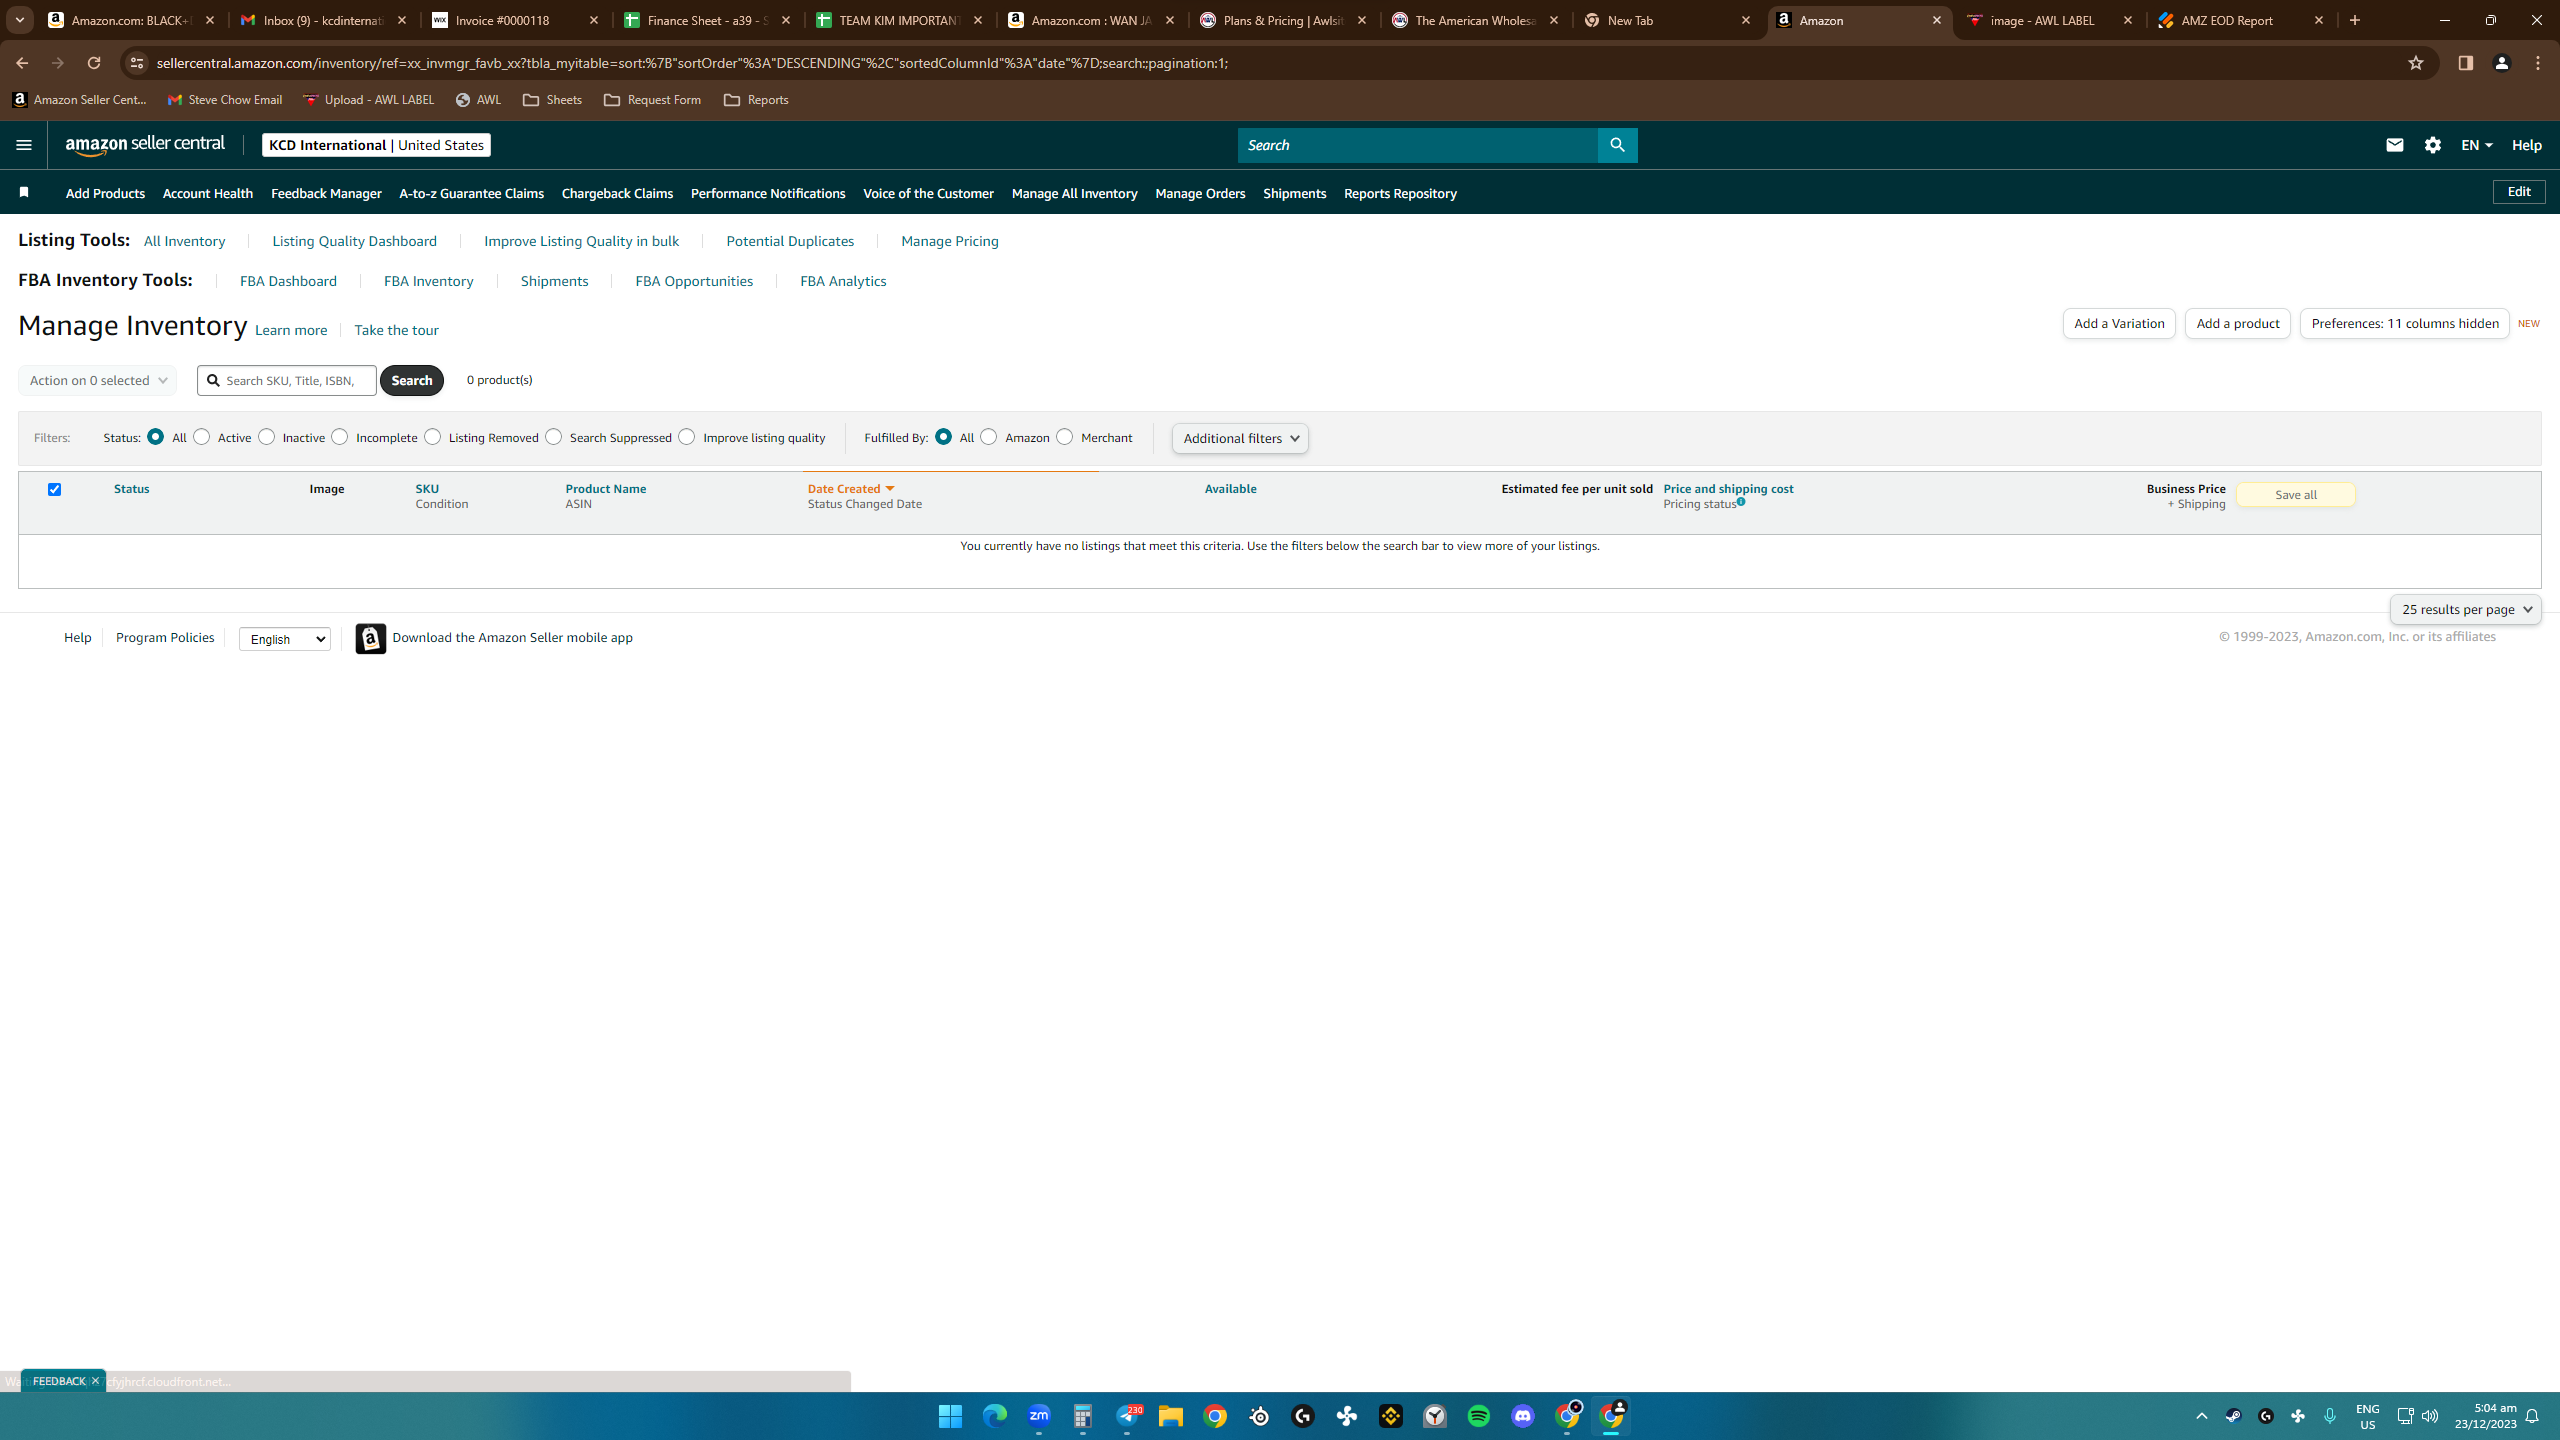Open the English language selector in footer
This screenshot has width=2560, height=1440.
(x=285, y=639)
